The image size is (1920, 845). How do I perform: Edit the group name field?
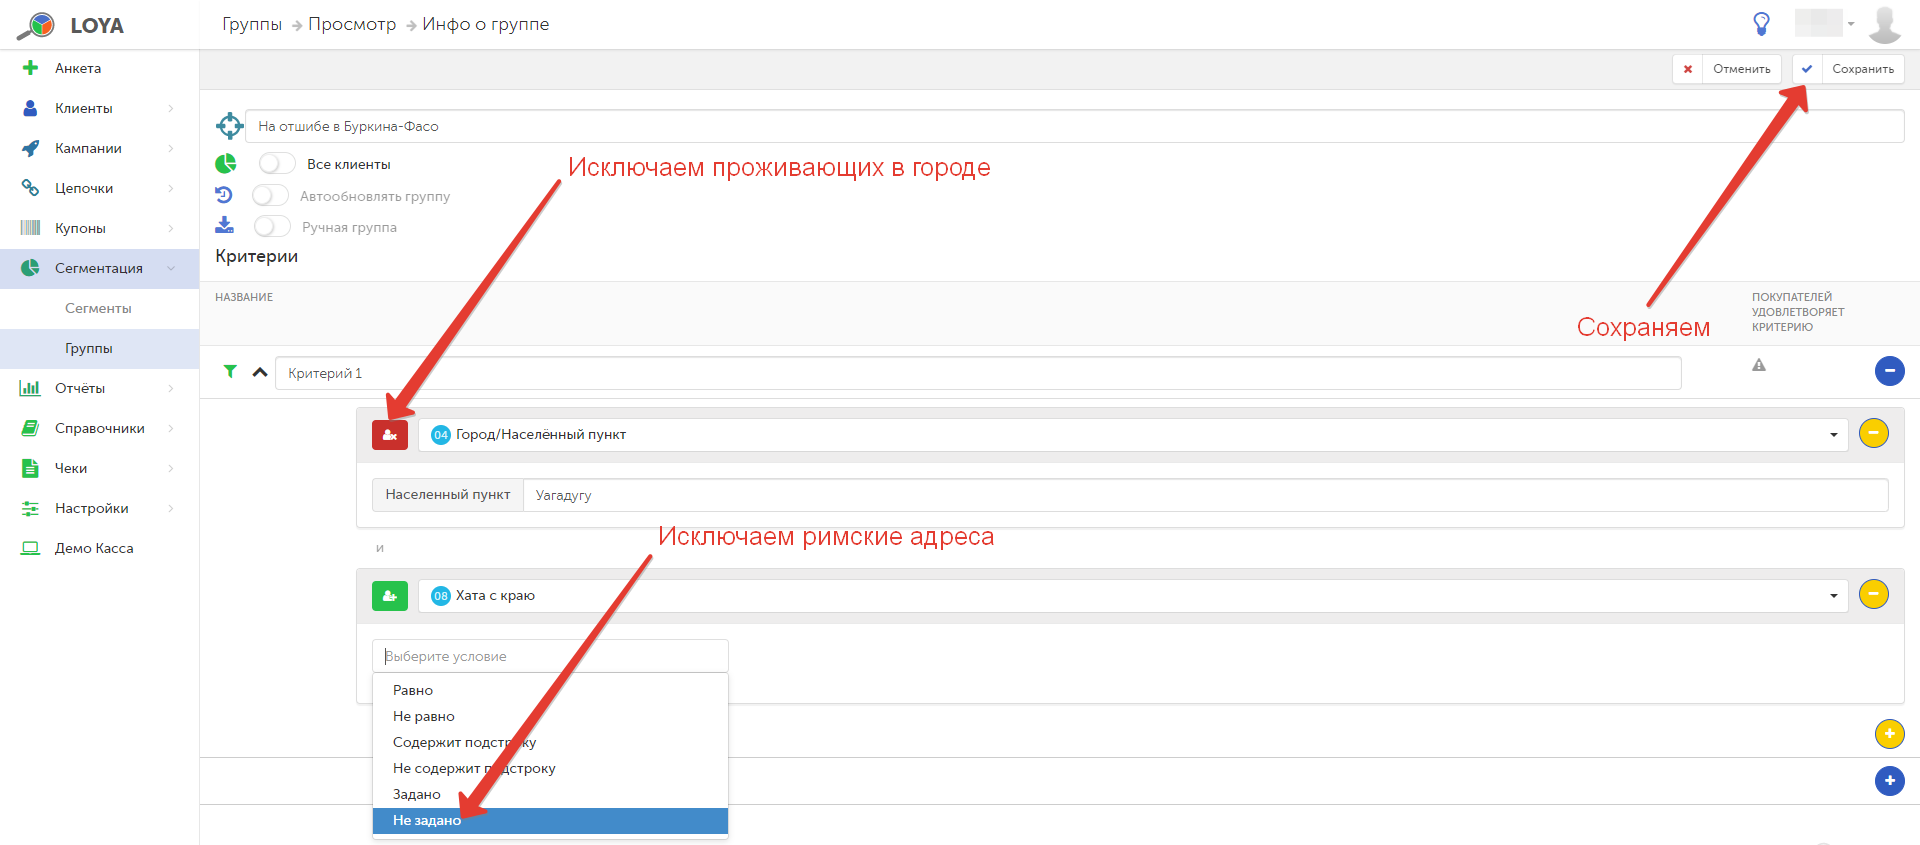[1074, 126]
